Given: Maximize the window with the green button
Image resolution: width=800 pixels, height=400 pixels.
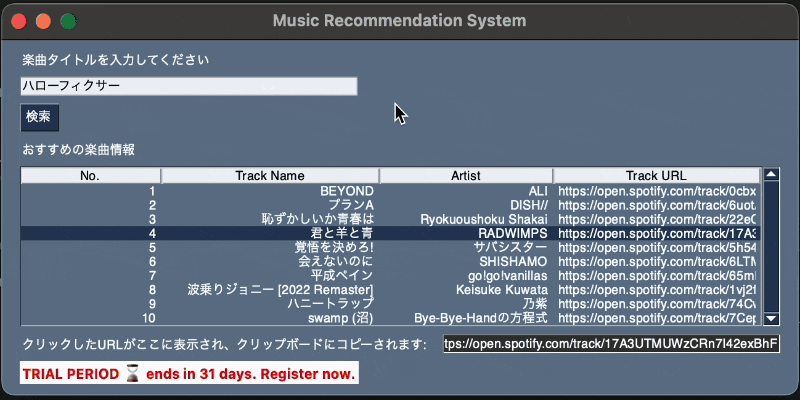Looking at the screenshot, I should click(x=68, y=21).
